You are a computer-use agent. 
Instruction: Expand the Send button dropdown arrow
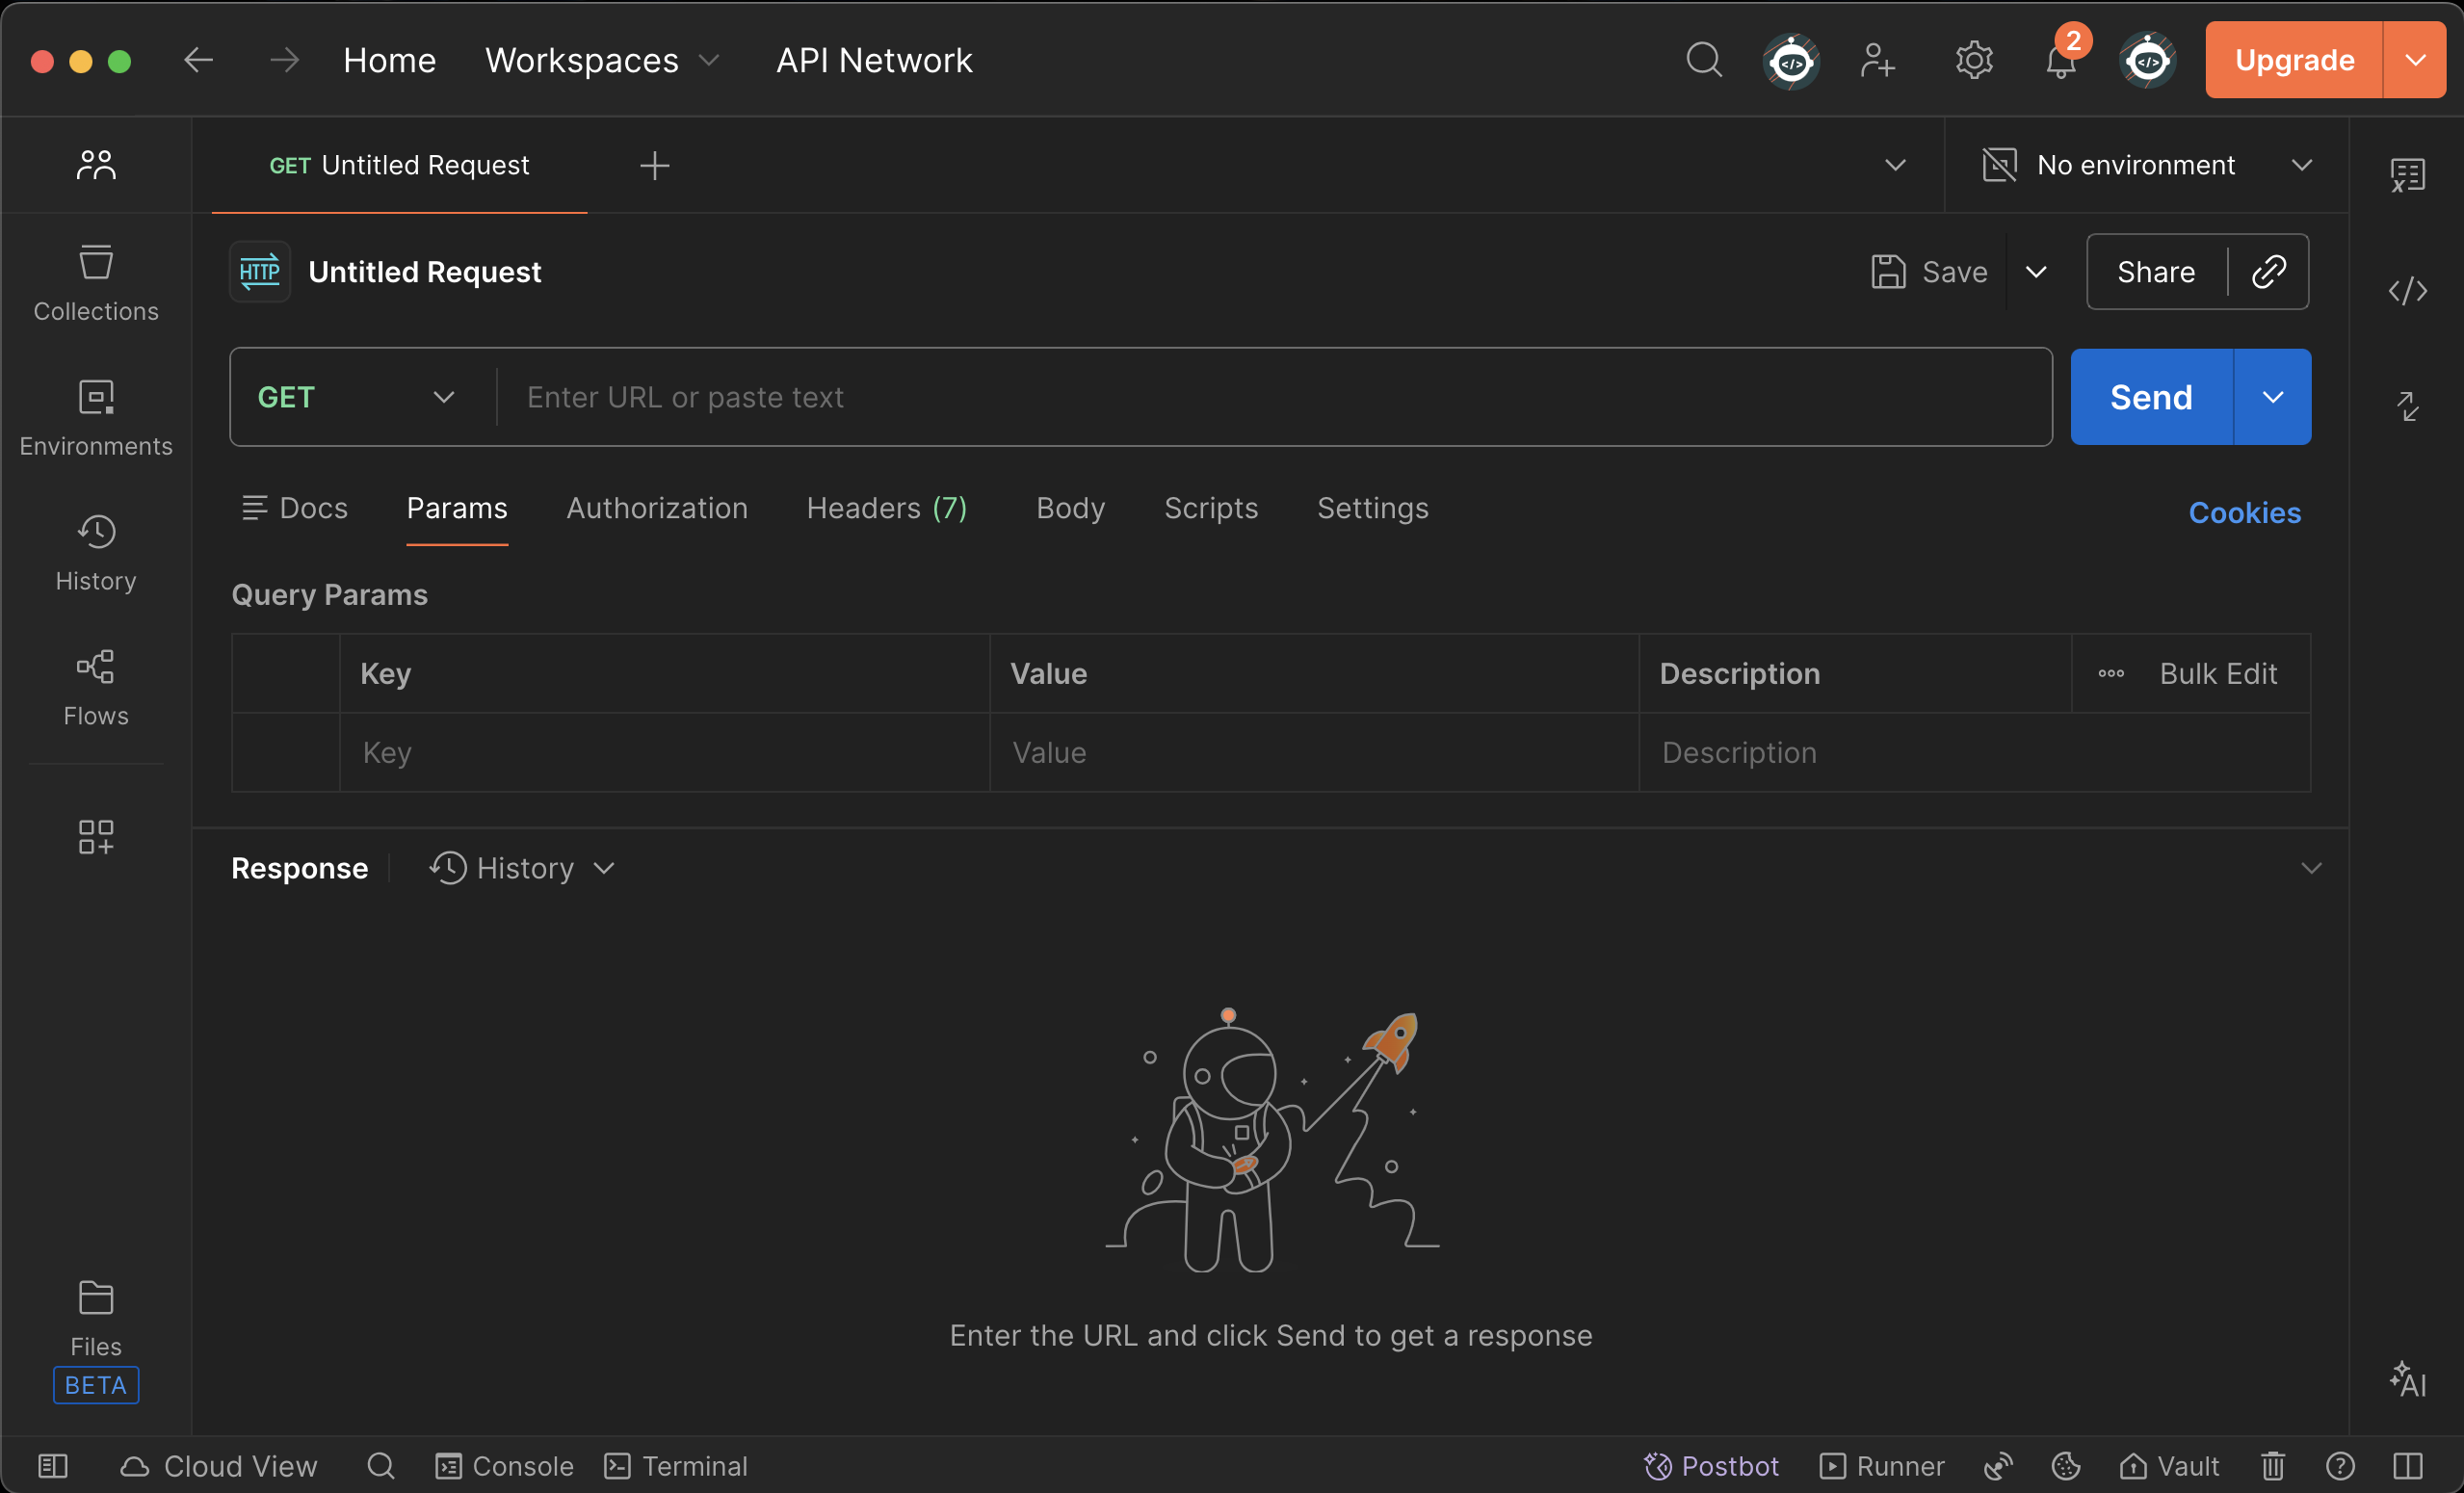point(2272,397)
